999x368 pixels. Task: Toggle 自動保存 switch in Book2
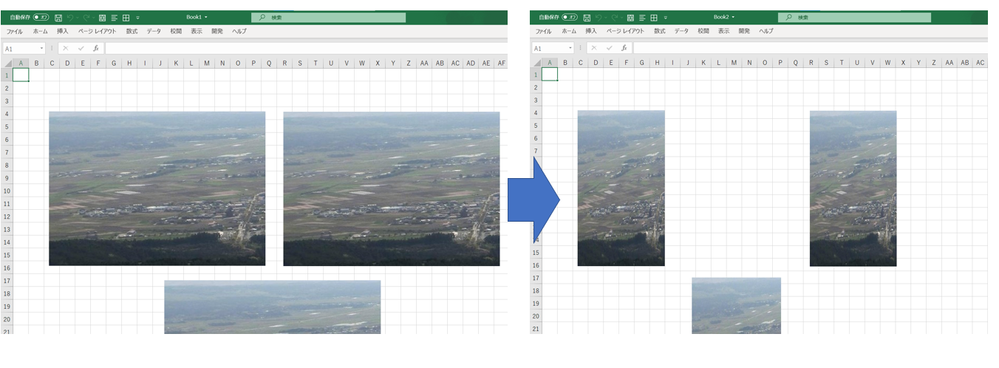(570, 18)
